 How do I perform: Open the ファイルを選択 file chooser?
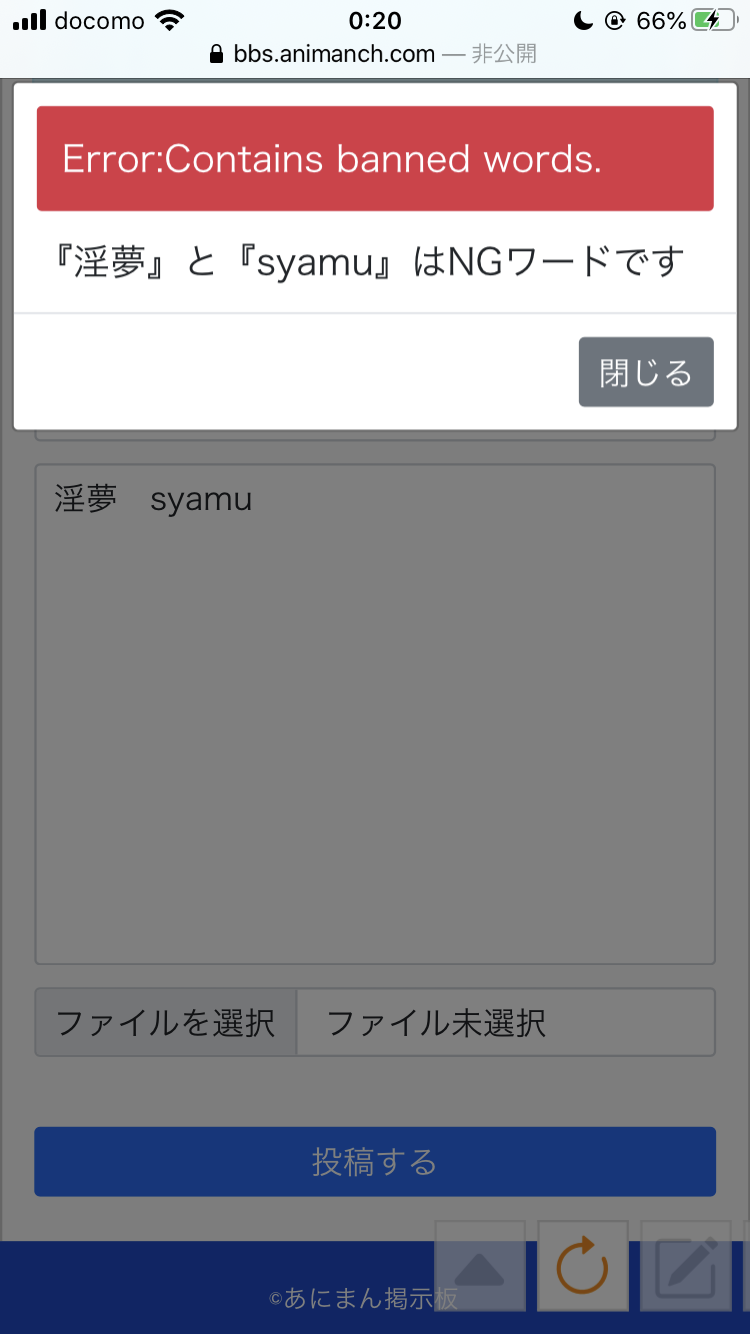point(166,1023)
